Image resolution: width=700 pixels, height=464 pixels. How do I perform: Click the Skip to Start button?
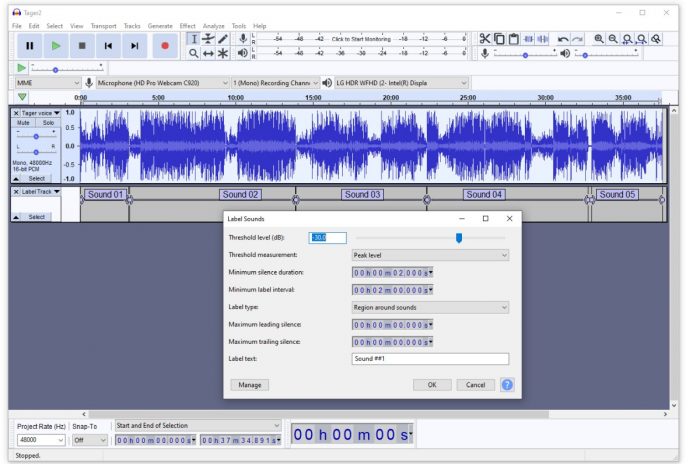(109, 45)
